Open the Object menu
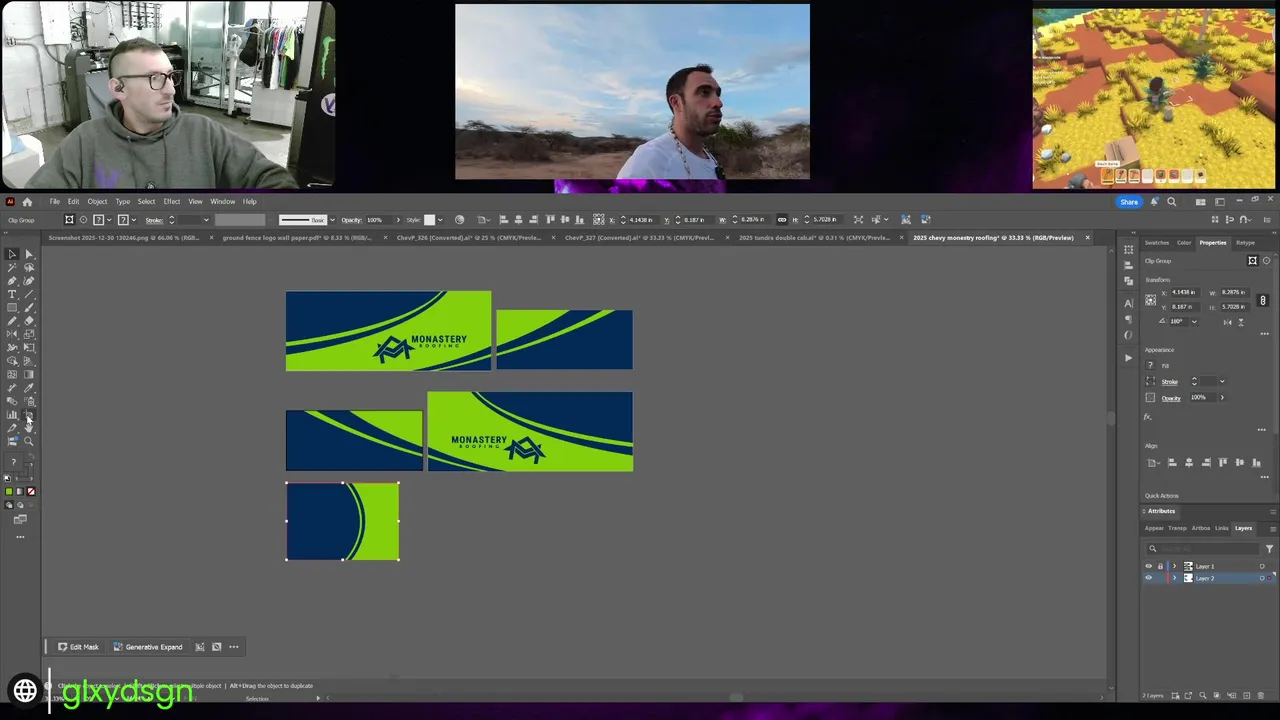Screen dimensions: 1280x720 click(97, 201)
